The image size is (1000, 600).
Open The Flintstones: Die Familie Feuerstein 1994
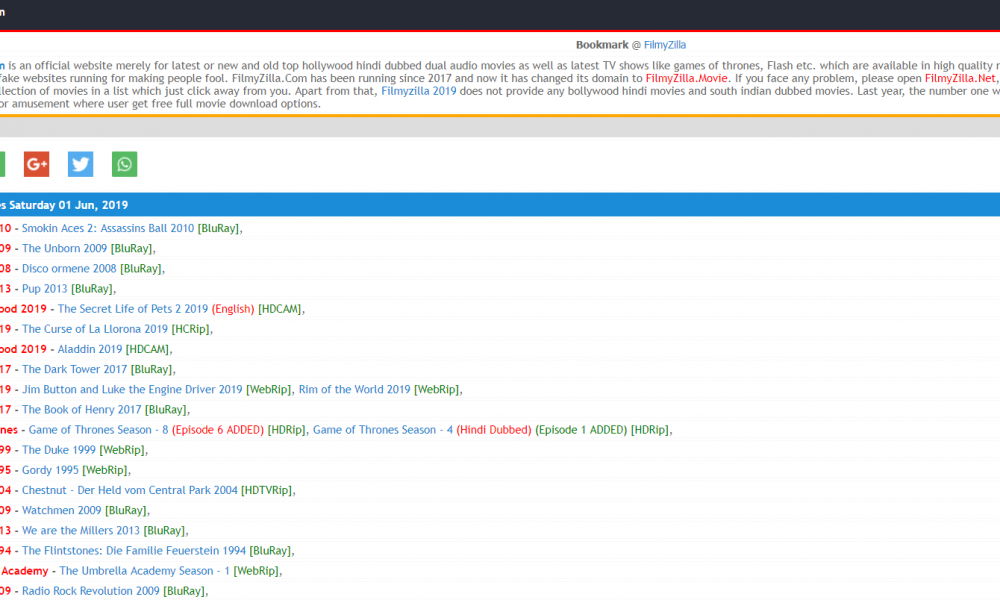(x=133, y=551)
